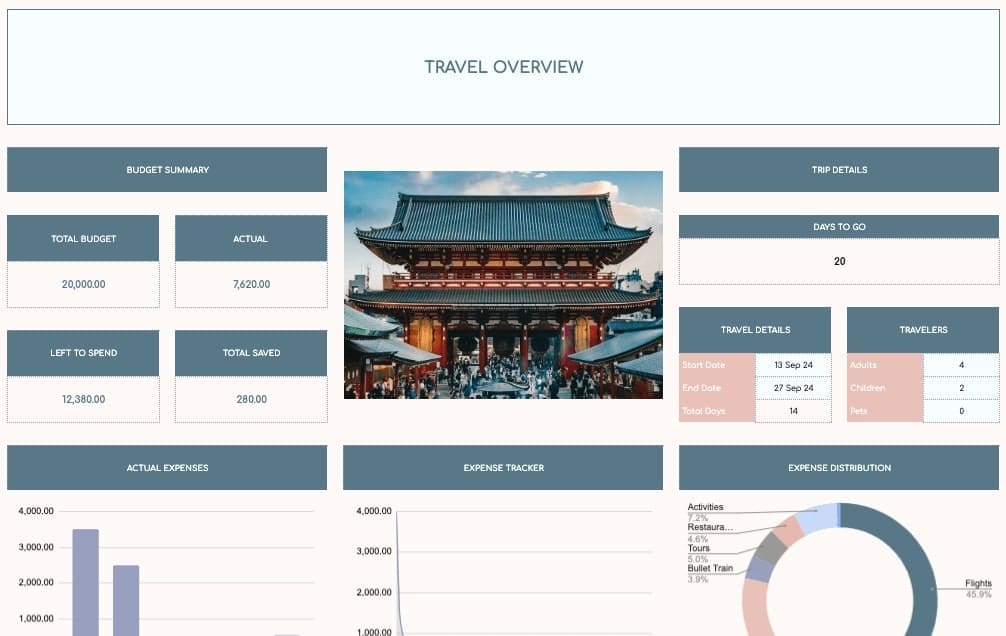Click the ACTUAL EXPENSES chart header
The width and height of the screenshot is (1006, 636).
coord(167,468)
